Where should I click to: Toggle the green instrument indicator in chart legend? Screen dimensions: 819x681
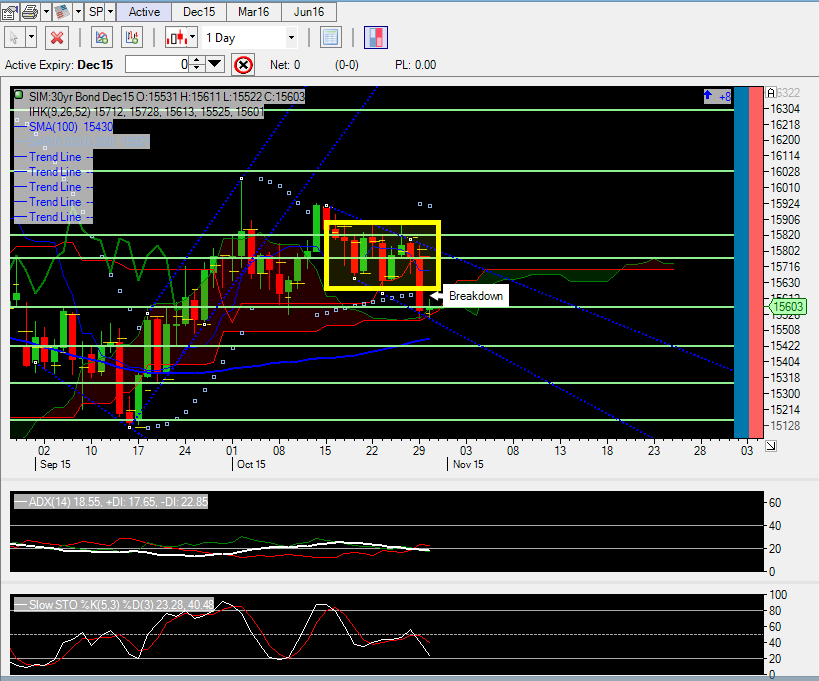click(19, 96)
